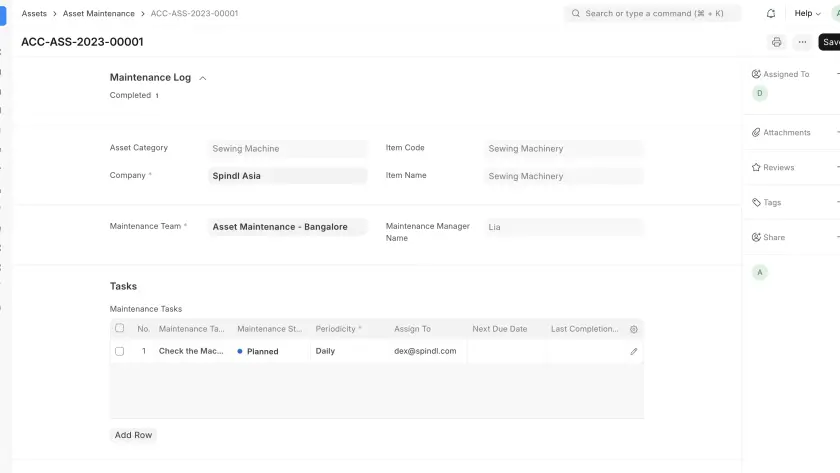Collapse the Maintenance Log section

click(x=203, y=78)
